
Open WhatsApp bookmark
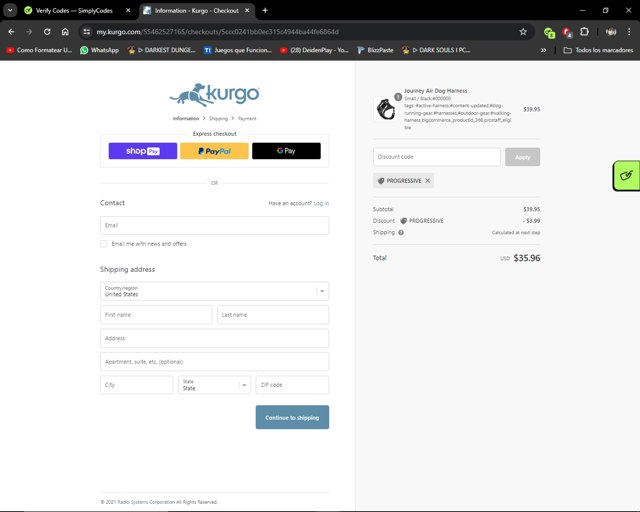click(x=100, y=50)
